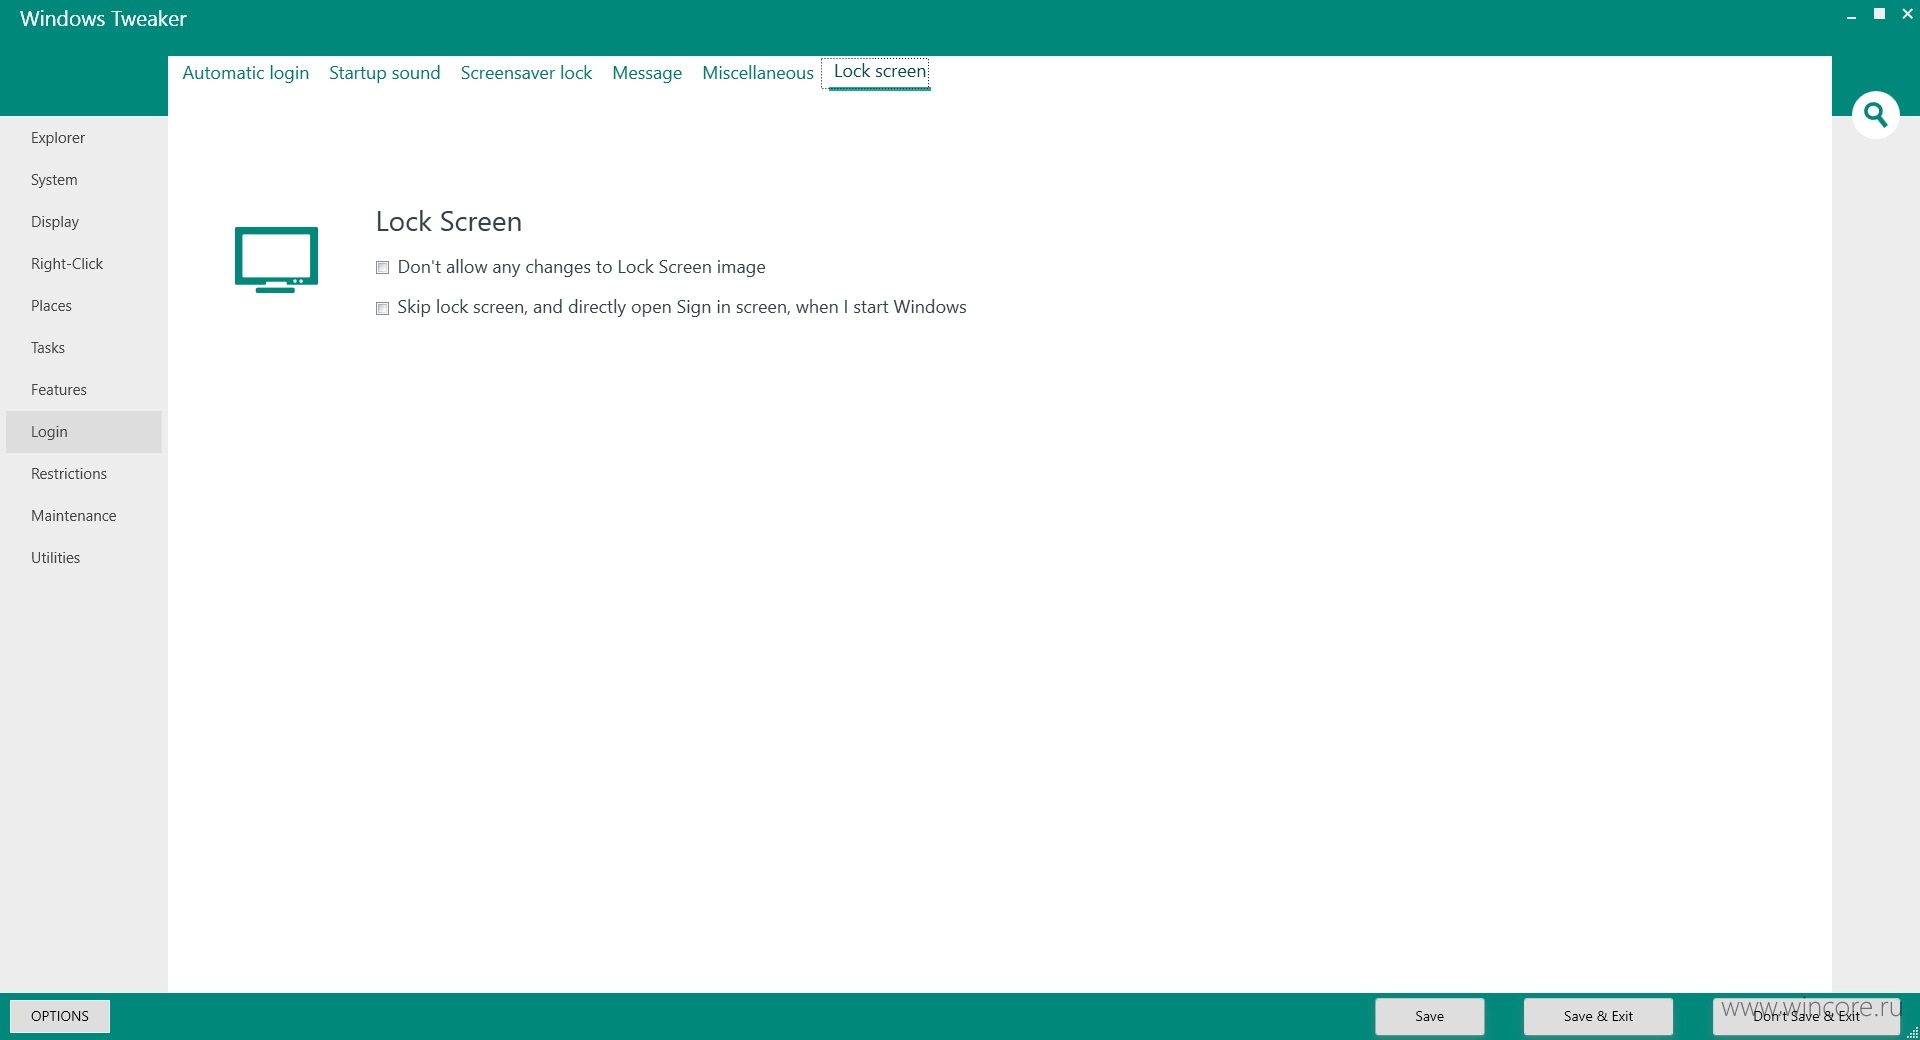Open Restrictions sidebar section

click(84, 474)
